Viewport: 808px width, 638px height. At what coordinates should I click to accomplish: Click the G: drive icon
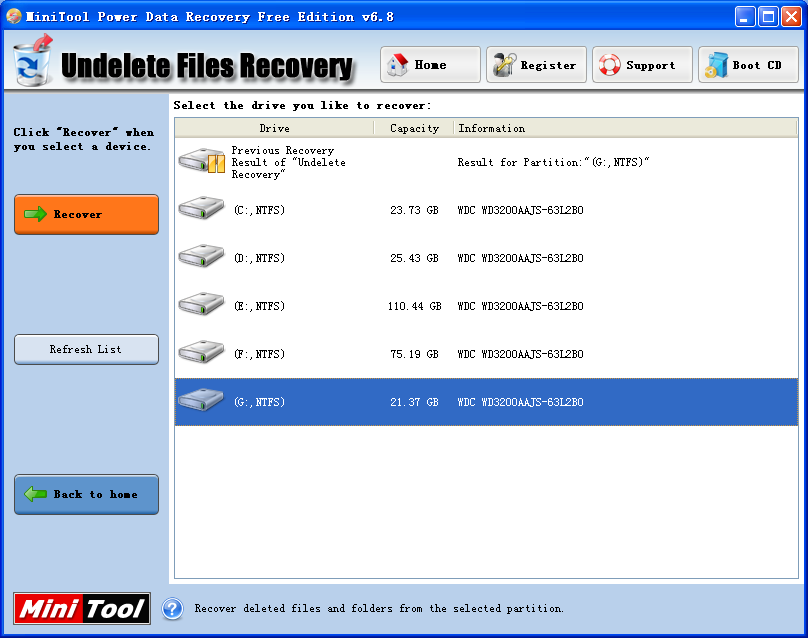point(201,400)
